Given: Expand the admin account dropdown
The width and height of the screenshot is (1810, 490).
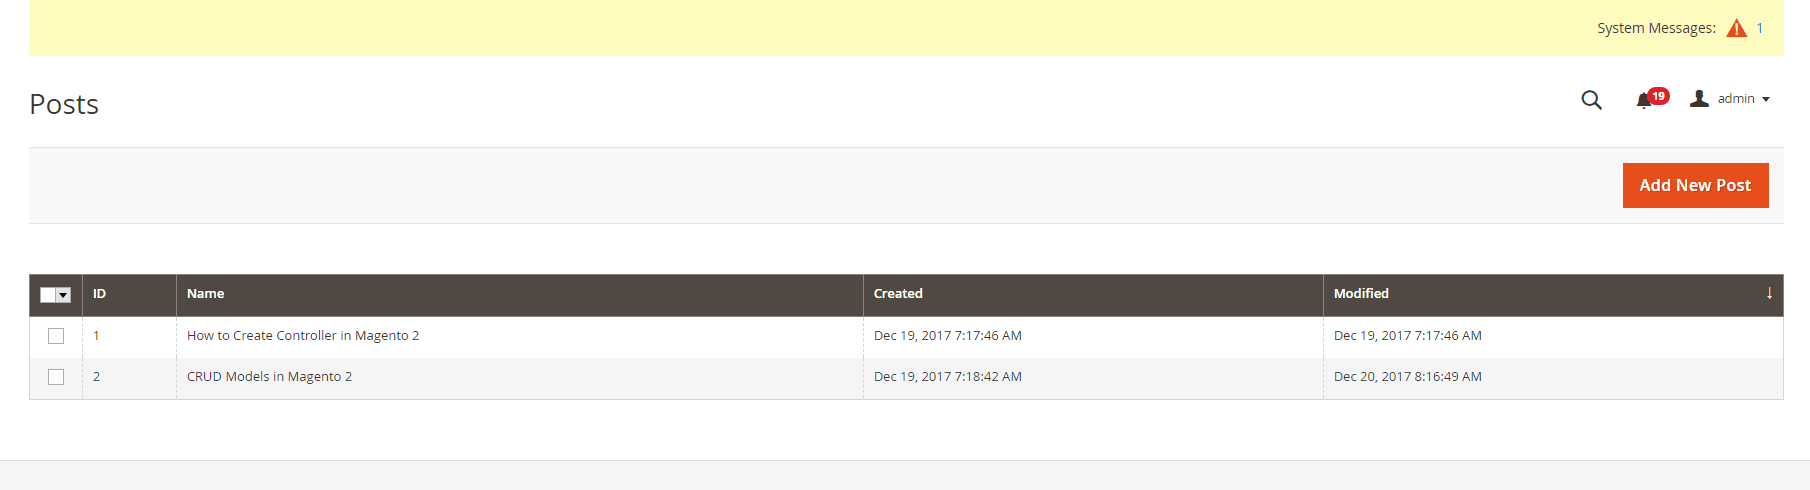Looking at the screenshot, I should pos(1766,99).
